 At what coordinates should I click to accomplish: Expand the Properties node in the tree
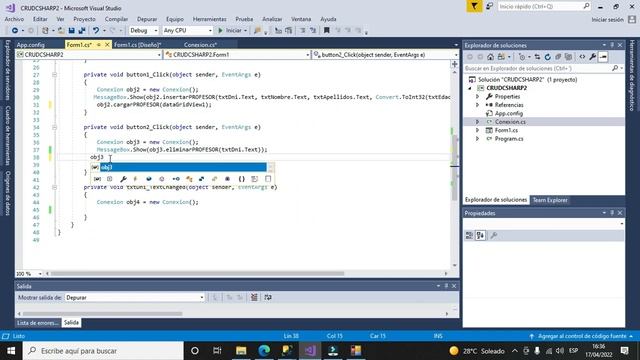[x=478, y=97]
